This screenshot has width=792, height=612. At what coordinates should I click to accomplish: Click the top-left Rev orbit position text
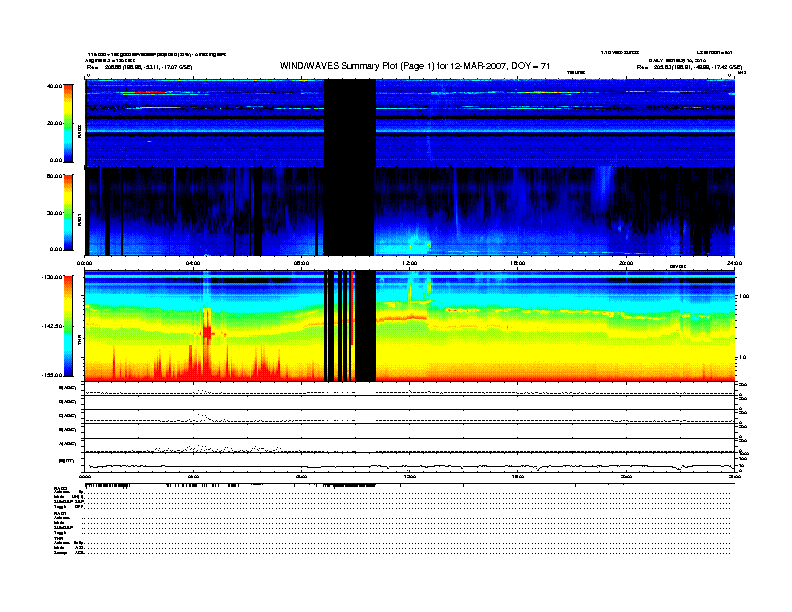(x=139, y=67)
